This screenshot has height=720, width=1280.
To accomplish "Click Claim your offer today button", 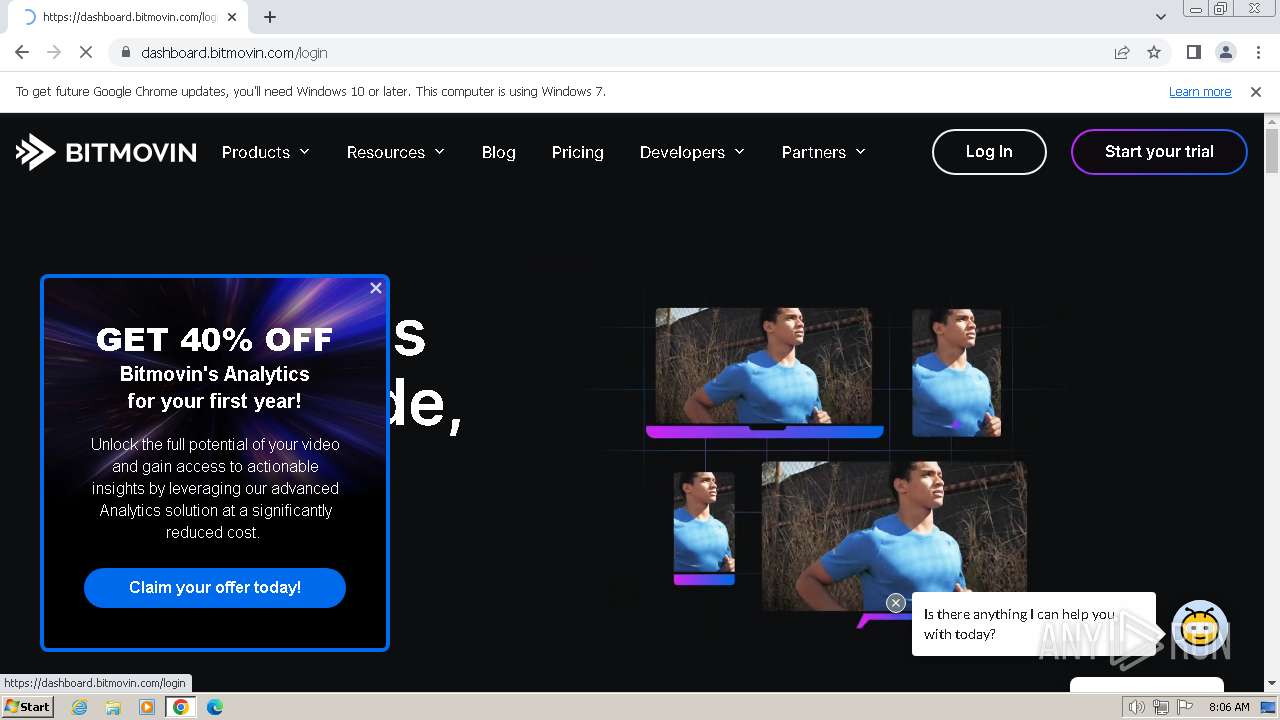I will click(x=215, y=588).
